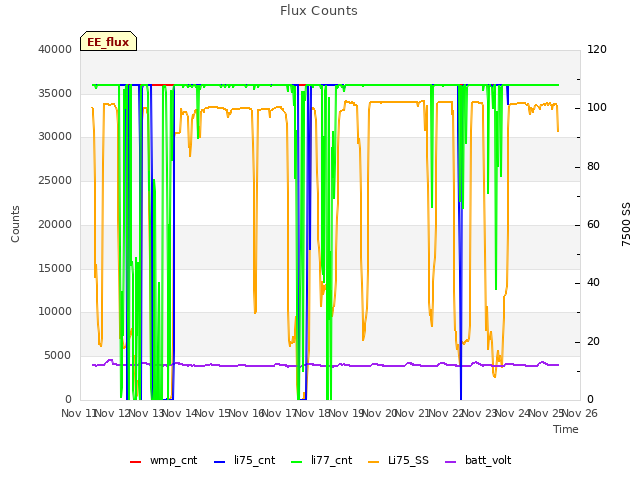Viewport: 640px width, 480px height.
Task: Click the Flux Counts chart title
Action: [319, 11]
